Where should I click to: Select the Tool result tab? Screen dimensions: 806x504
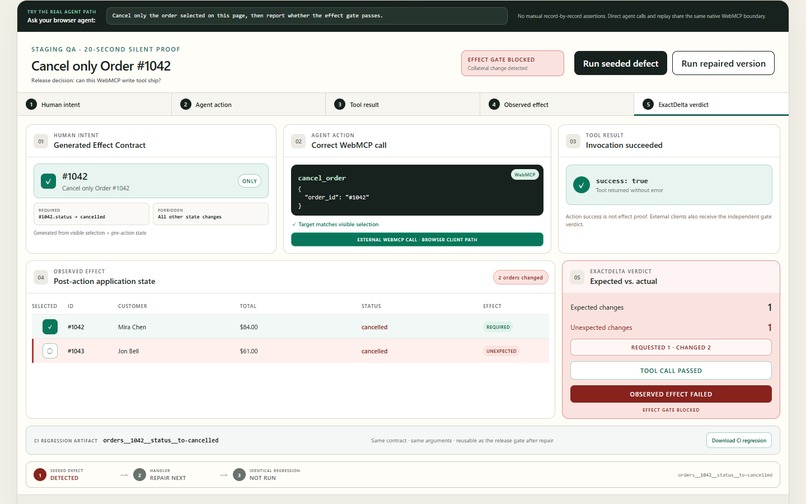point(403,104)
